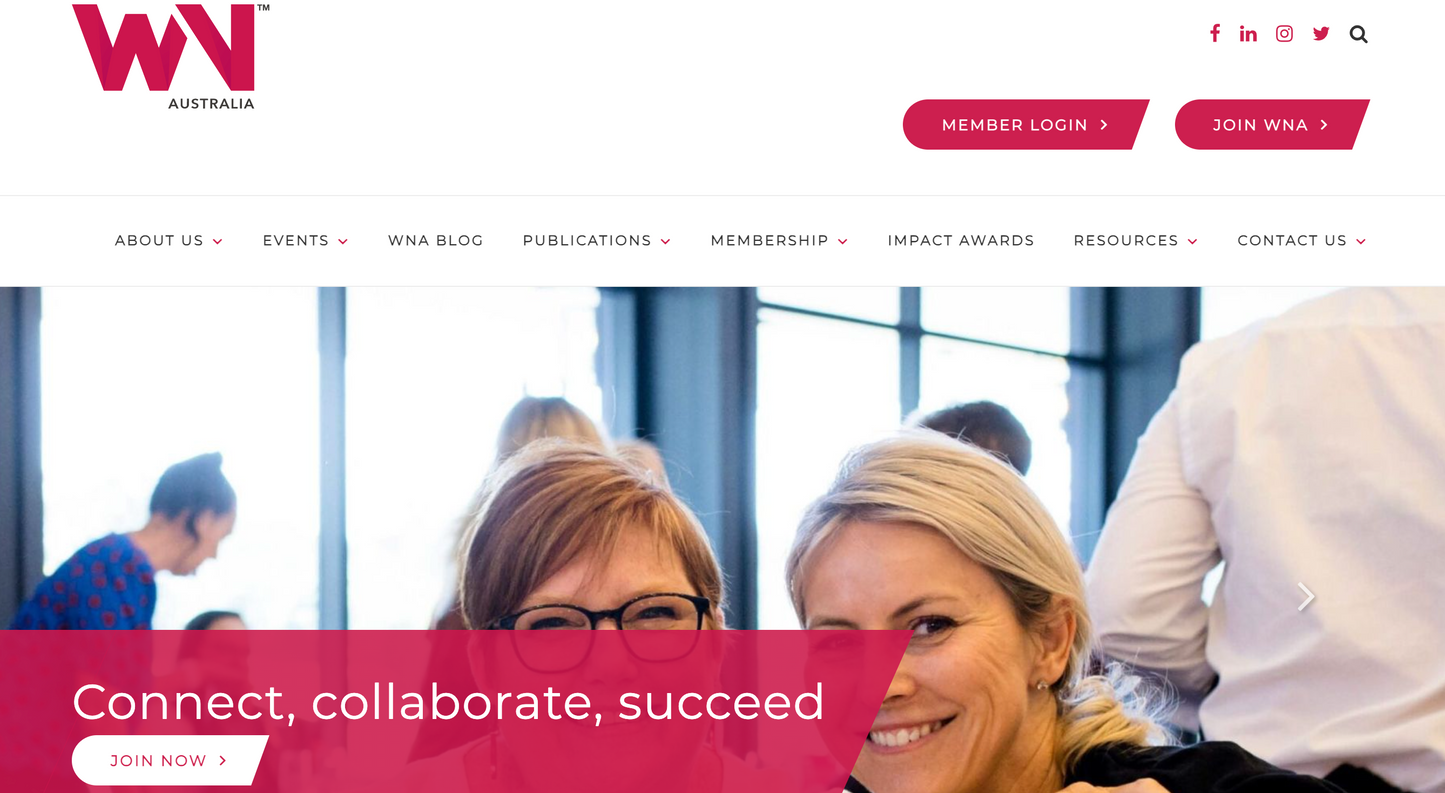The height and width of the screenshot is (793, 1445).
Task: Click the Twitter bird icon
Action: (1321, 34)
